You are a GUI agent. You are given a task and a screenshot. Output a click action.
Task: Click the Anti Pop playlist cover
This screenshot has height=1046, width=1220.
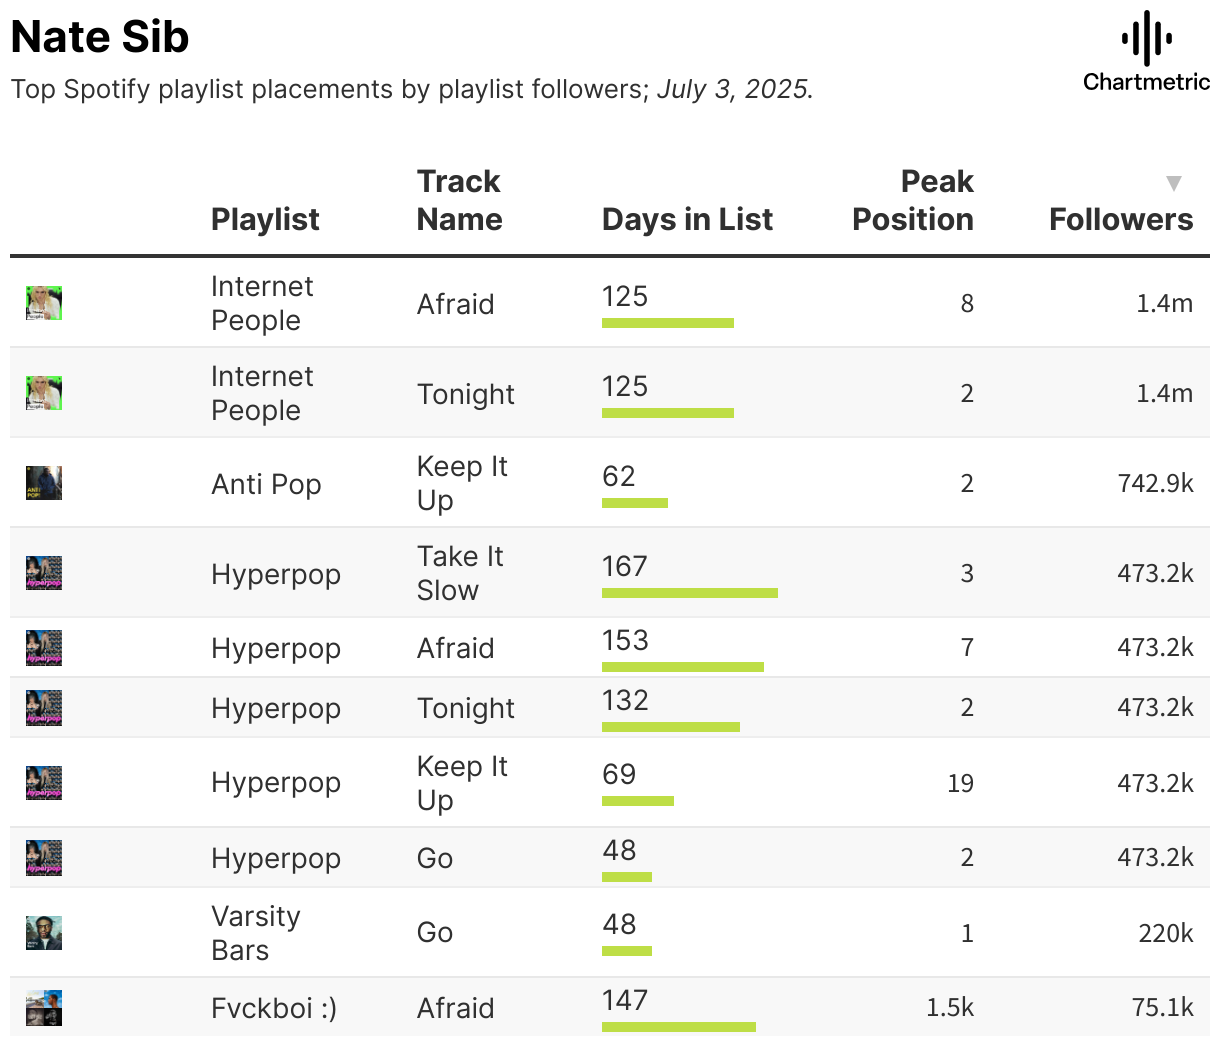coord(44,483)
